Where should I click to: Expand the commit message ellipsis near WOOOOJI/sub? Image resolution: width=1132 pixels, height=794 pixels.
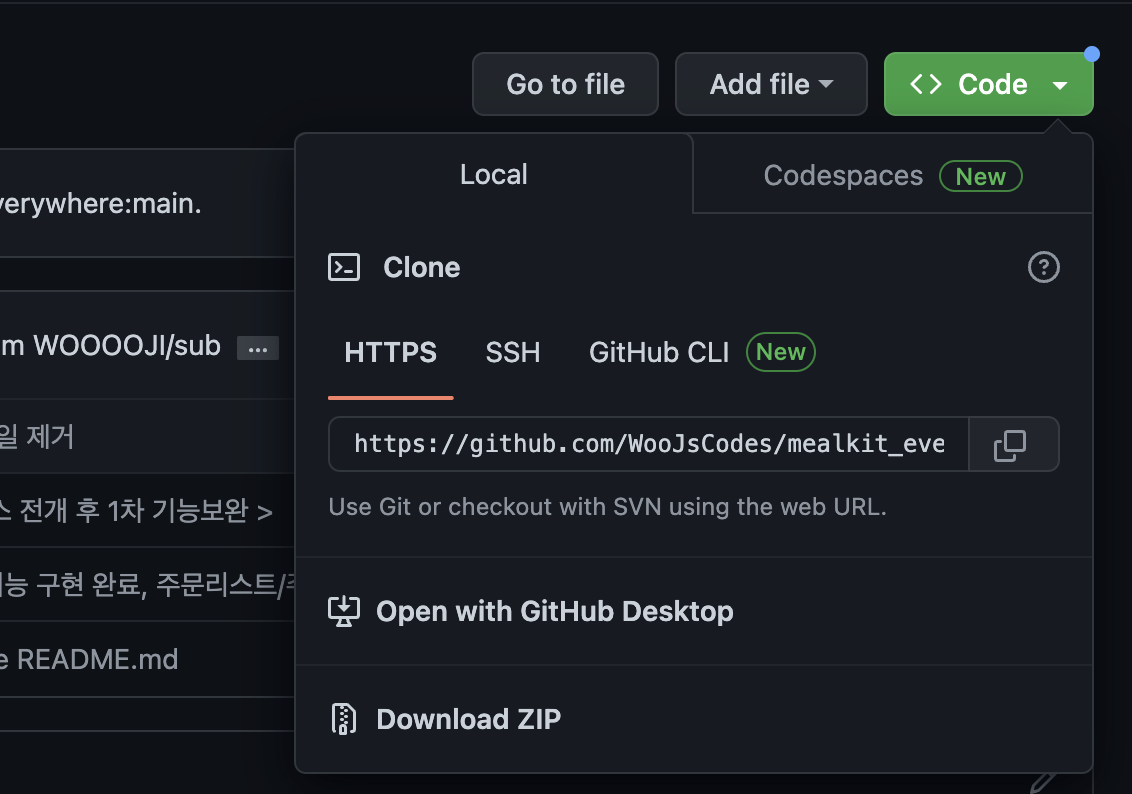(258, 349)
